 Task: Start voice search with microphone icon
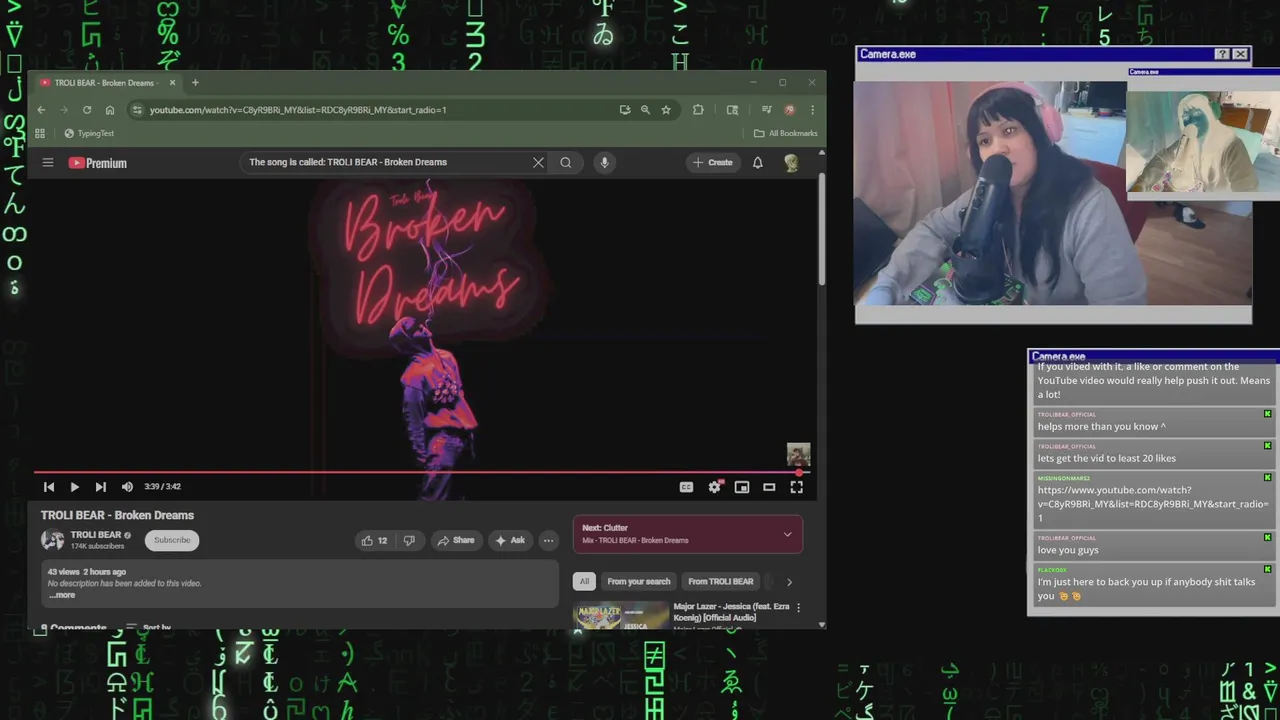point(604,162)
